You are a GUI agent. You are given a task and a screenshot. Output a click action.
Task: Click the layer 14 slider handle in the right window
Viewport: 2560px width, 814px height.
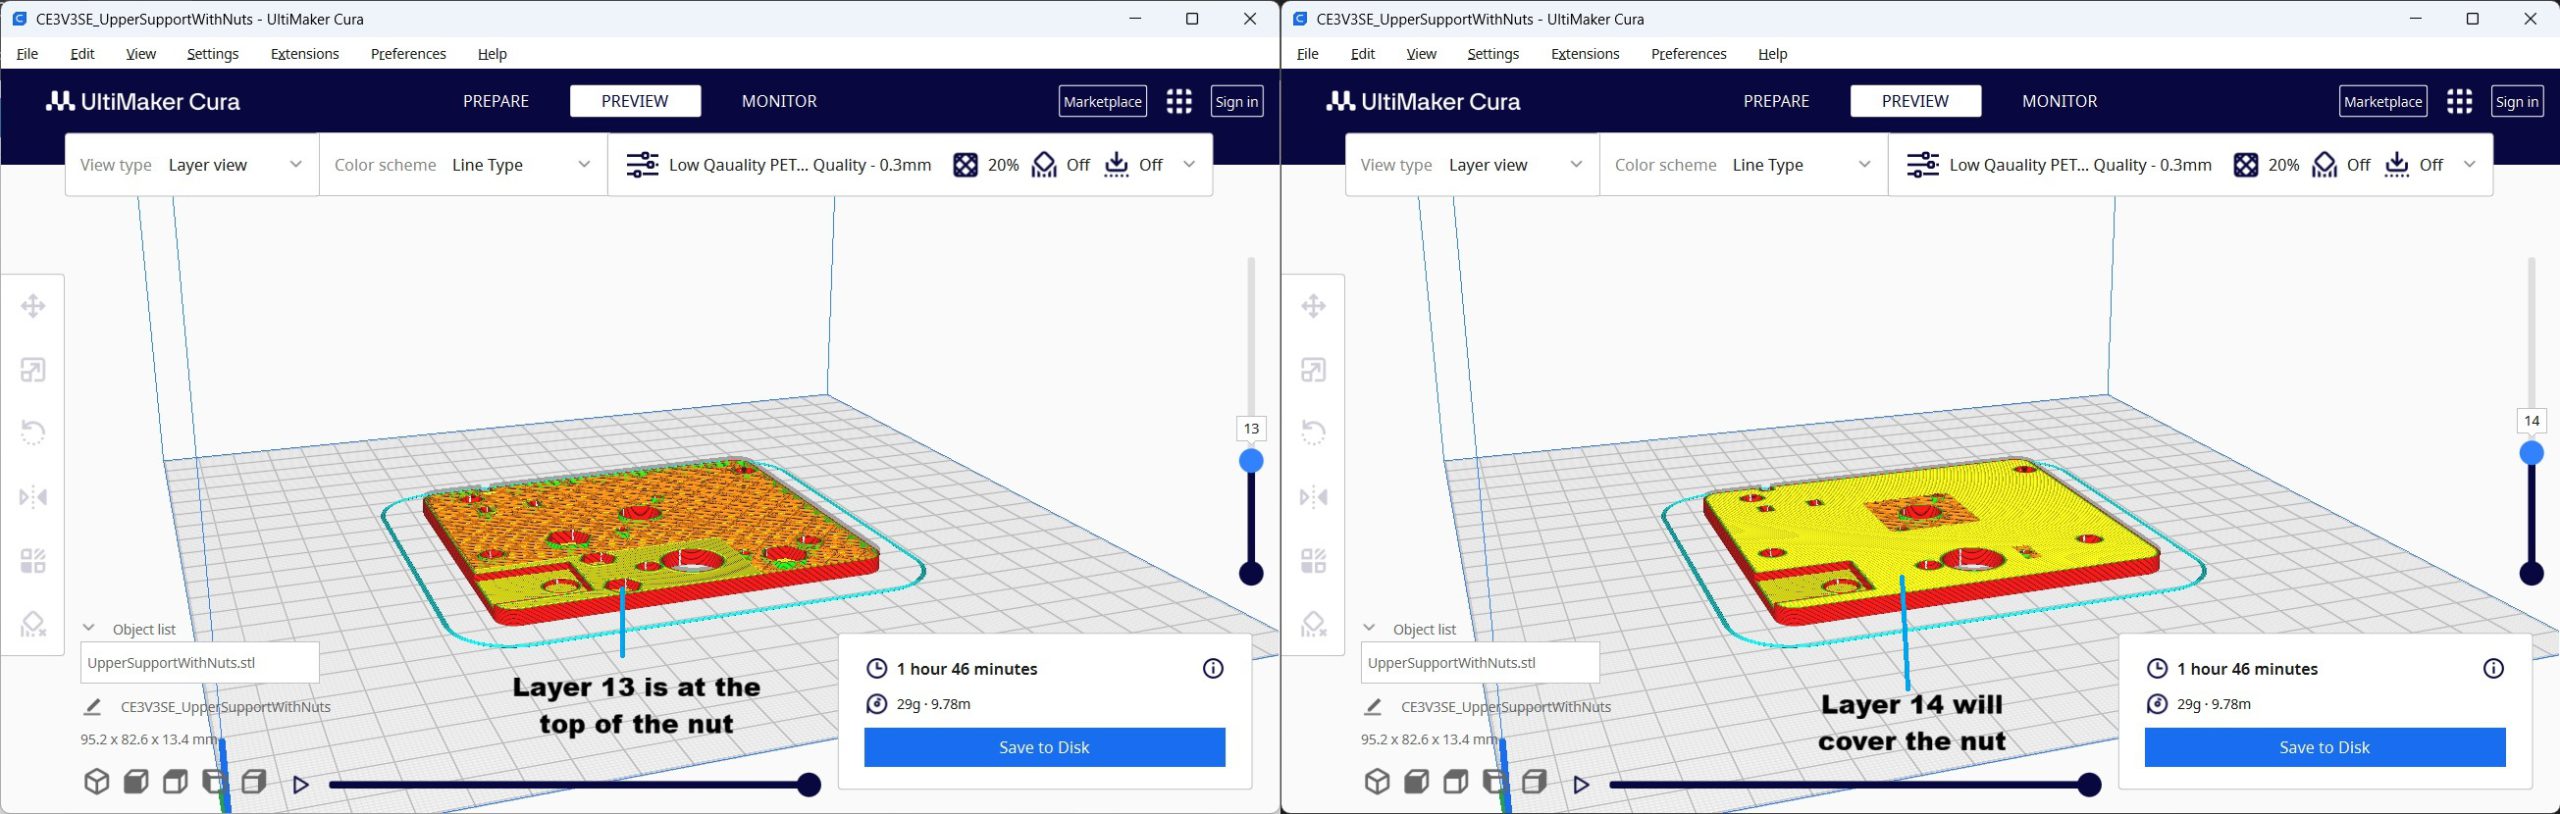[x=2531, y=454]
